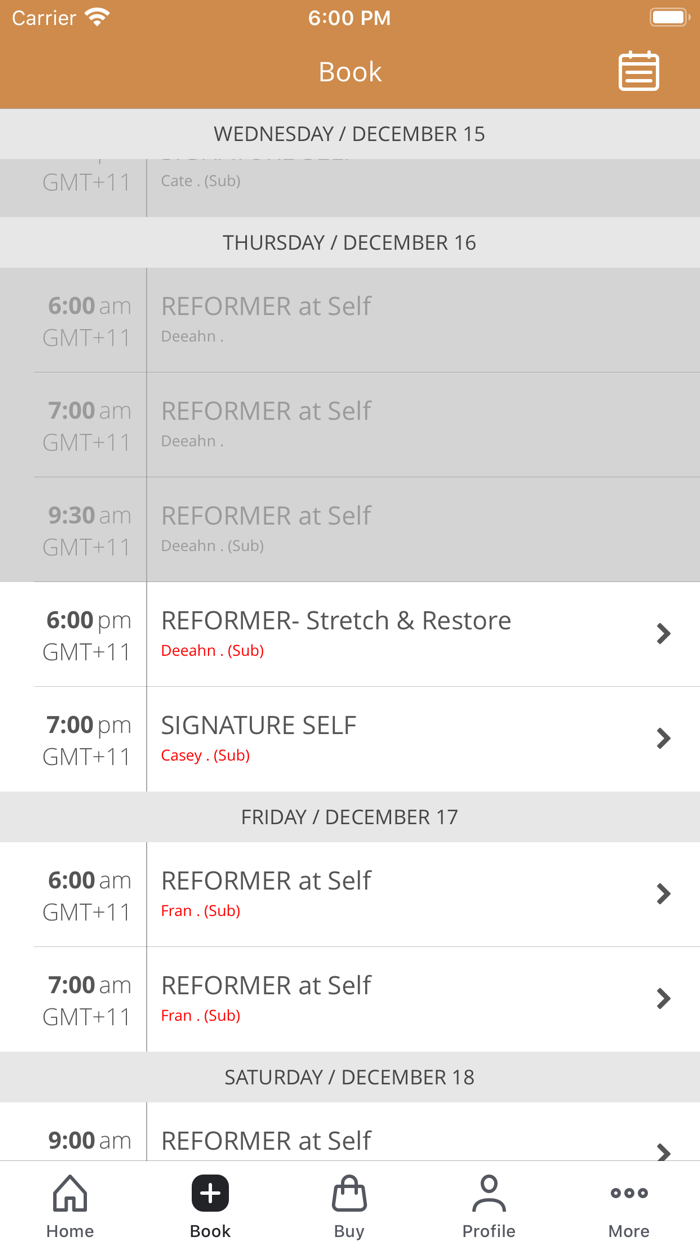Expand the SIGNATURE SELF class chevron
Image resolution: width=700 pixels, height=1244 pixels.
pos(663,738)
